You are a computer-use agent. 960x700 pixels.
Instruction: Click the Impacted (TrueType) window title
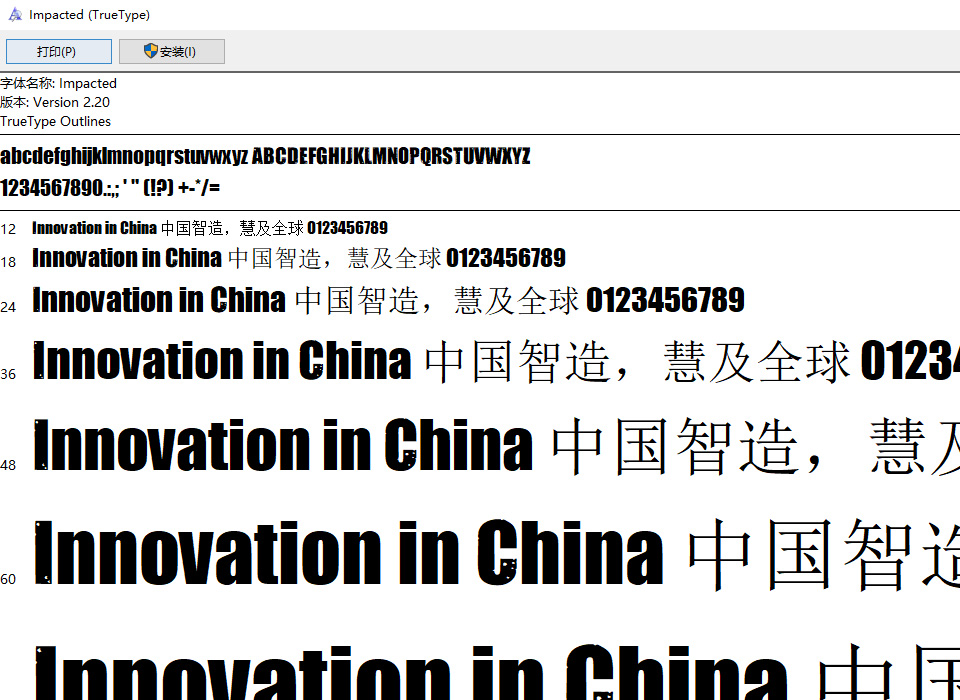point(89,15)
